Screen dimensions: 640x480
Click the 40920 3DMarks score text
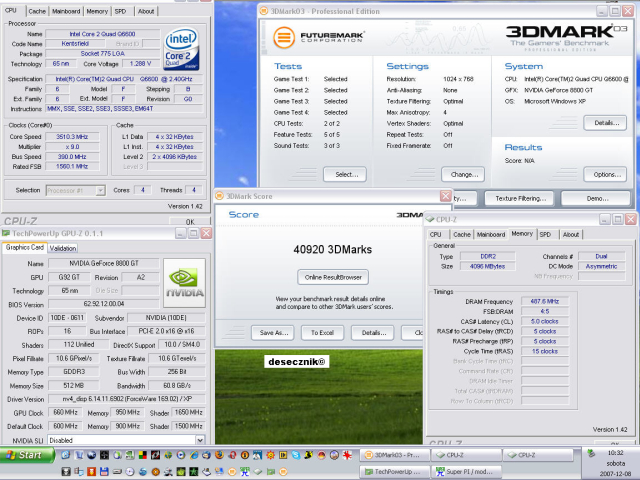point(333,249)
